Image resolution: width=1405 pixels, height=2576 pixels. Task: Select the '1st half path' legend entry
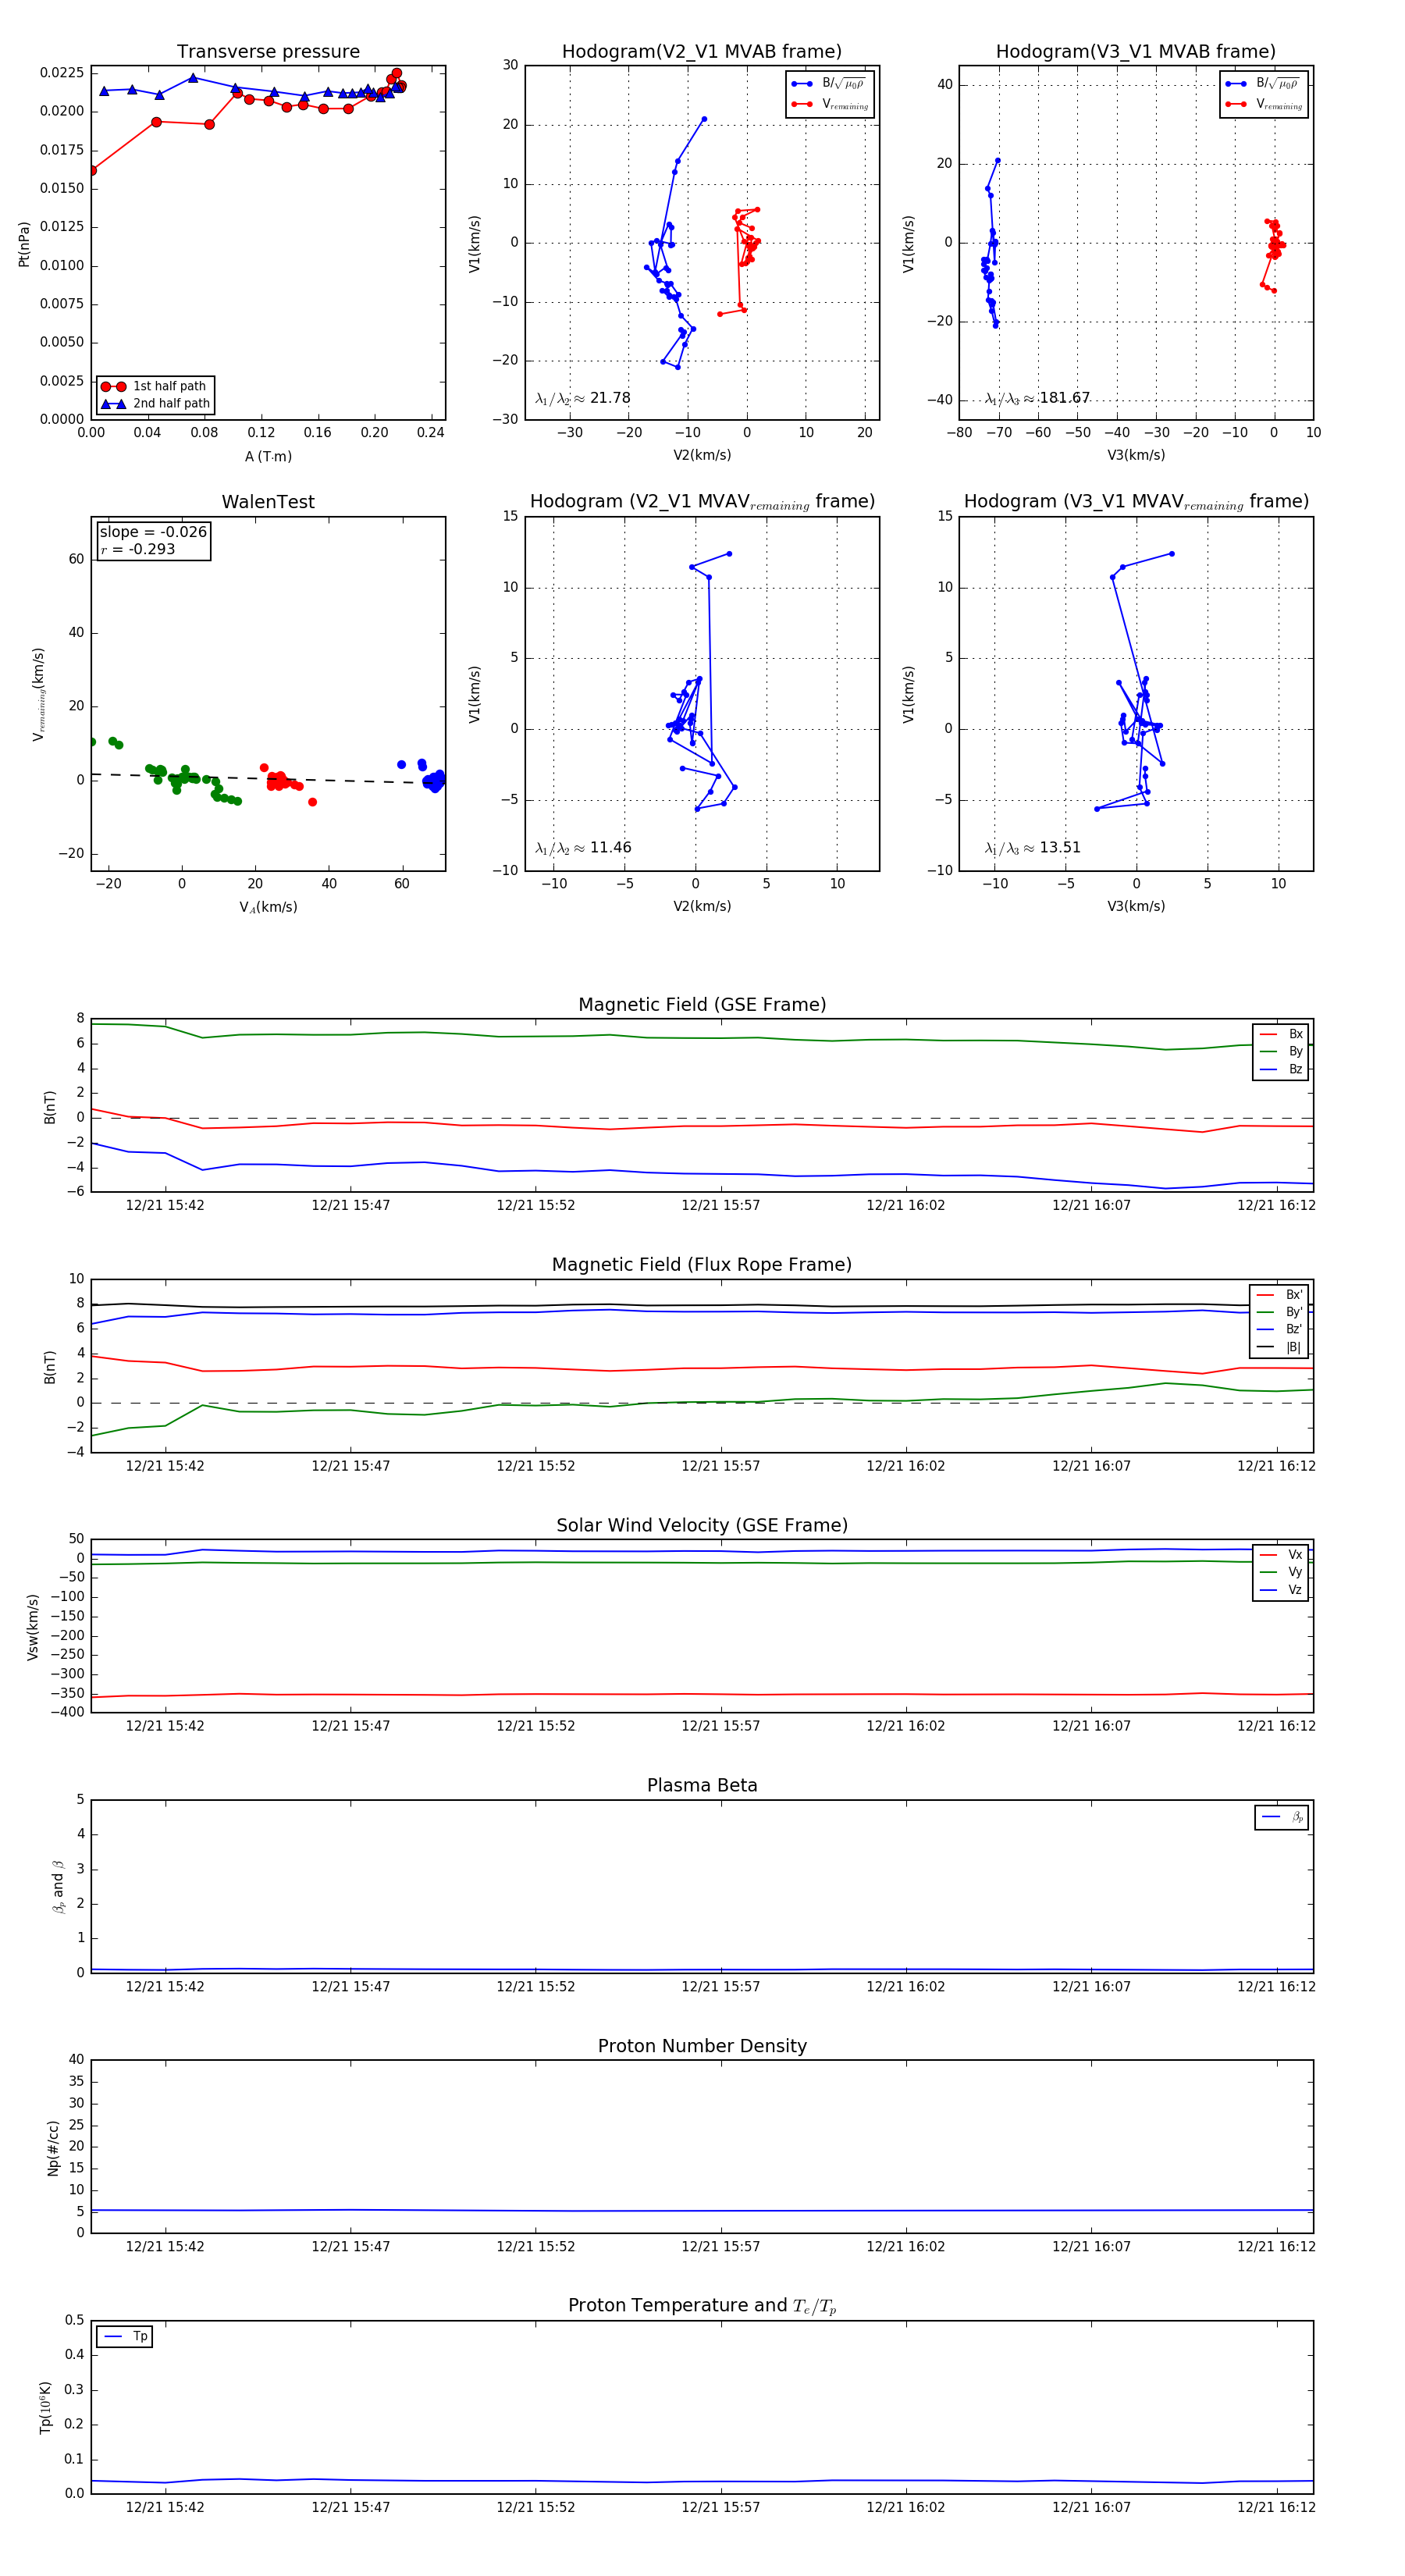[155, 386]
